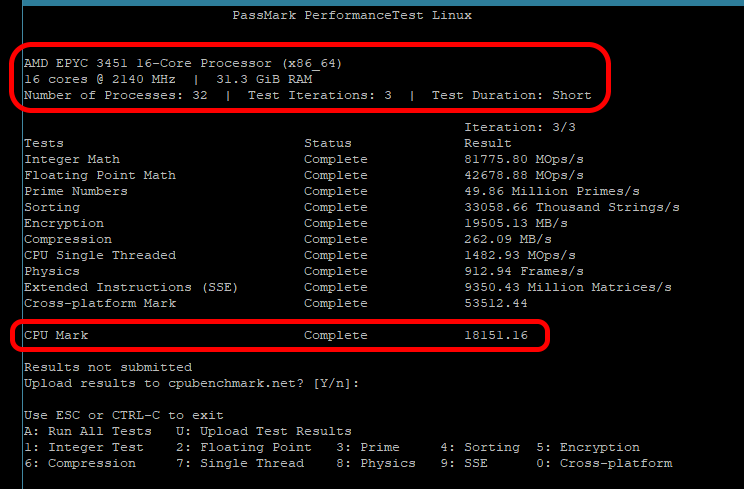Click 33058.66 Thousand Strings/s result
The height and width of the screenshot is (489, 744).
(x=572, y=207)
